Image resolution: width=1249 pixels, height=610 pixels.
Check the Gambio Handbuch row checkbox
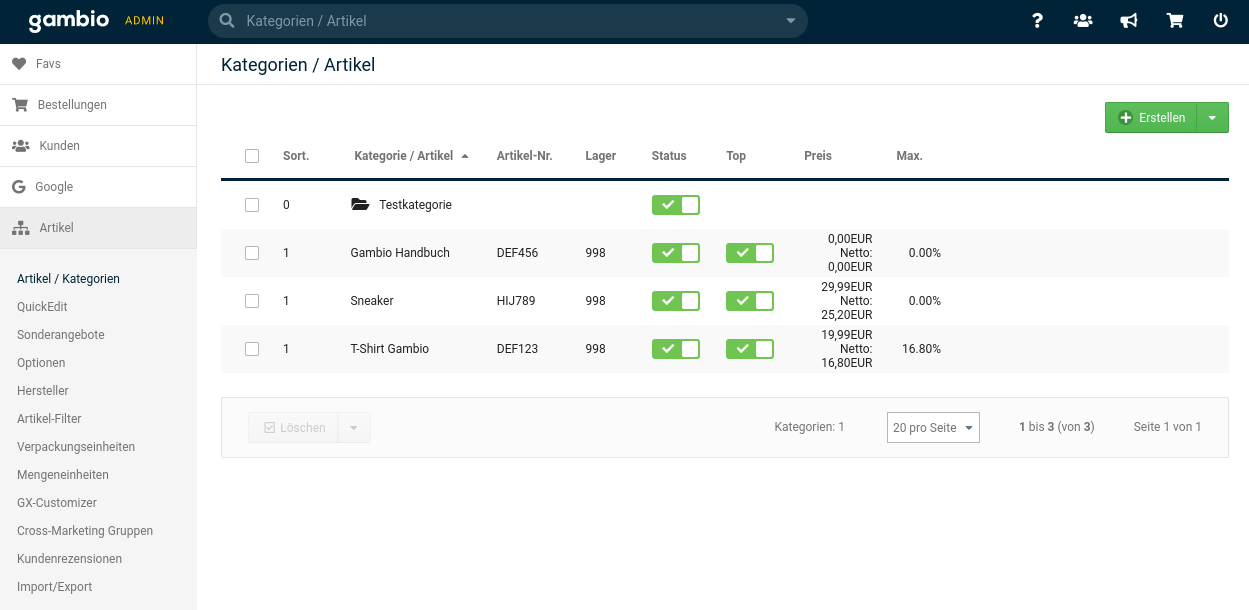(252, 253)
